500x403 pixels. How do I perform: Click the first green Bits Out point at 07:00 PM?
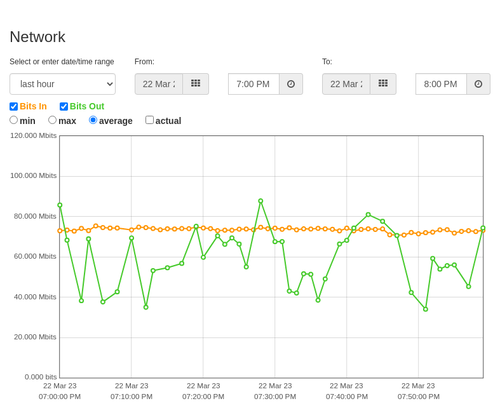tap(60, 205)
